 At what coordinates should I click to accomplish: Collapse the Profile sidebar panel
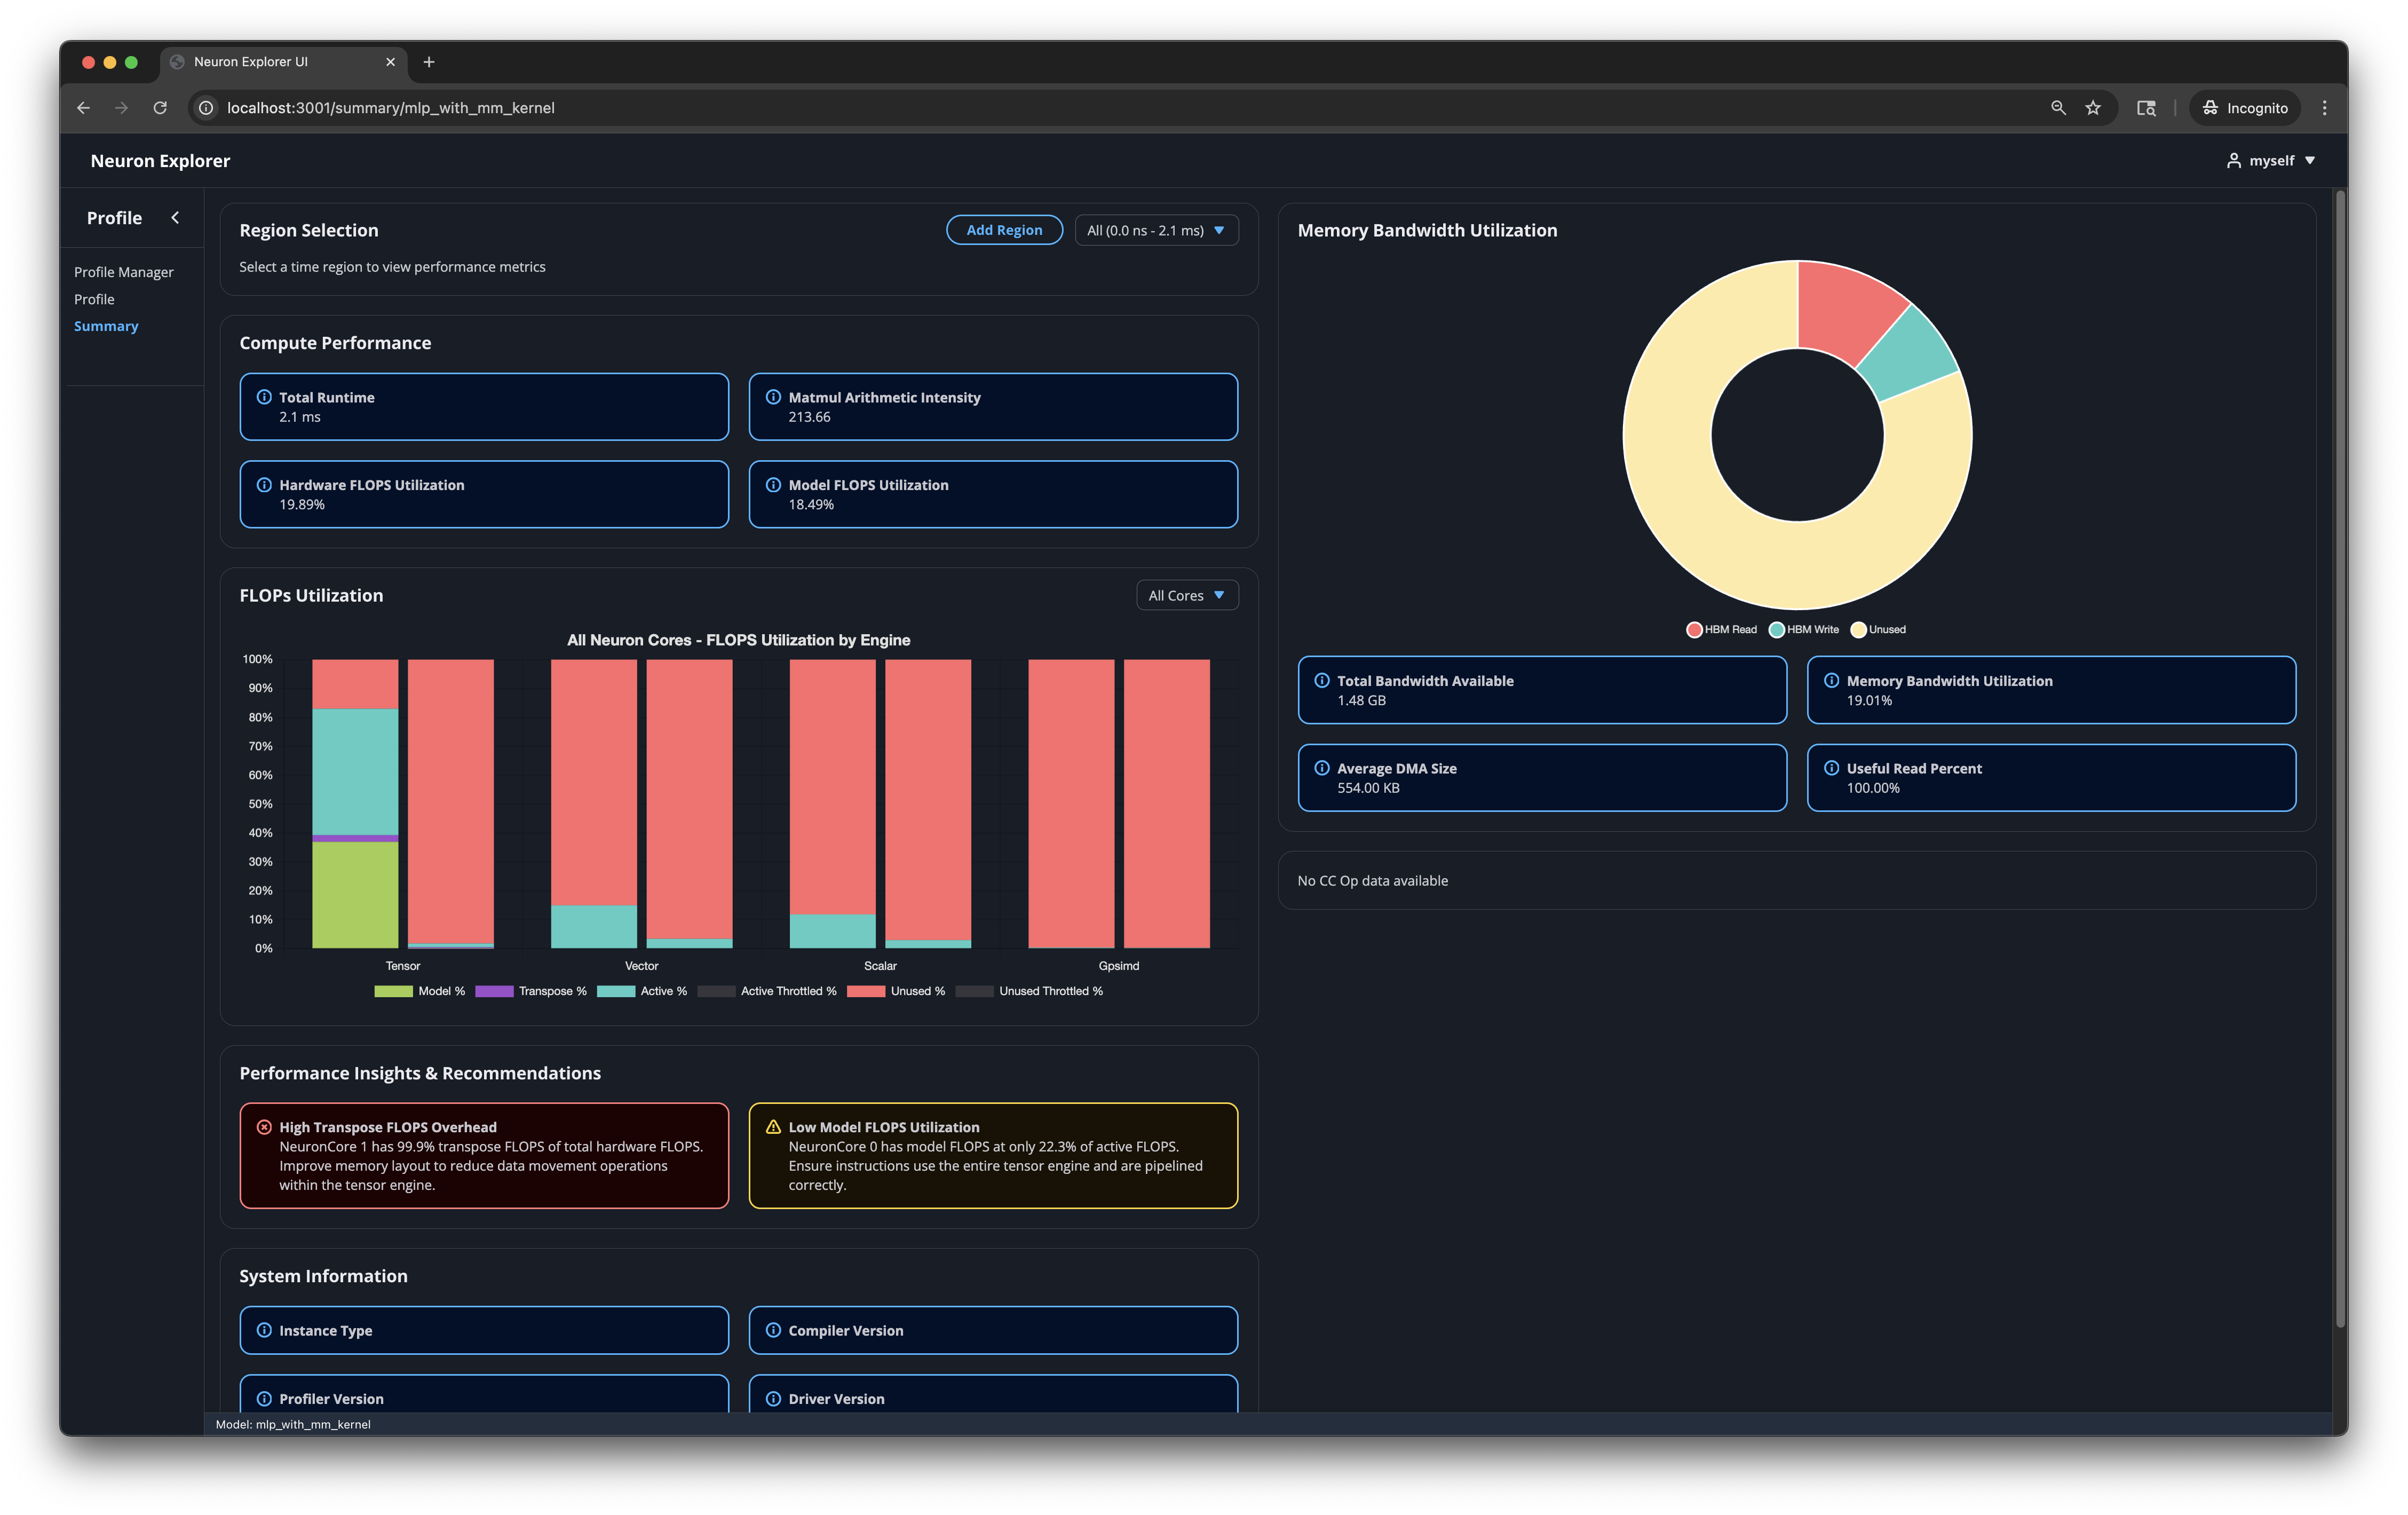pyautogui.click(x=176, y=217)
